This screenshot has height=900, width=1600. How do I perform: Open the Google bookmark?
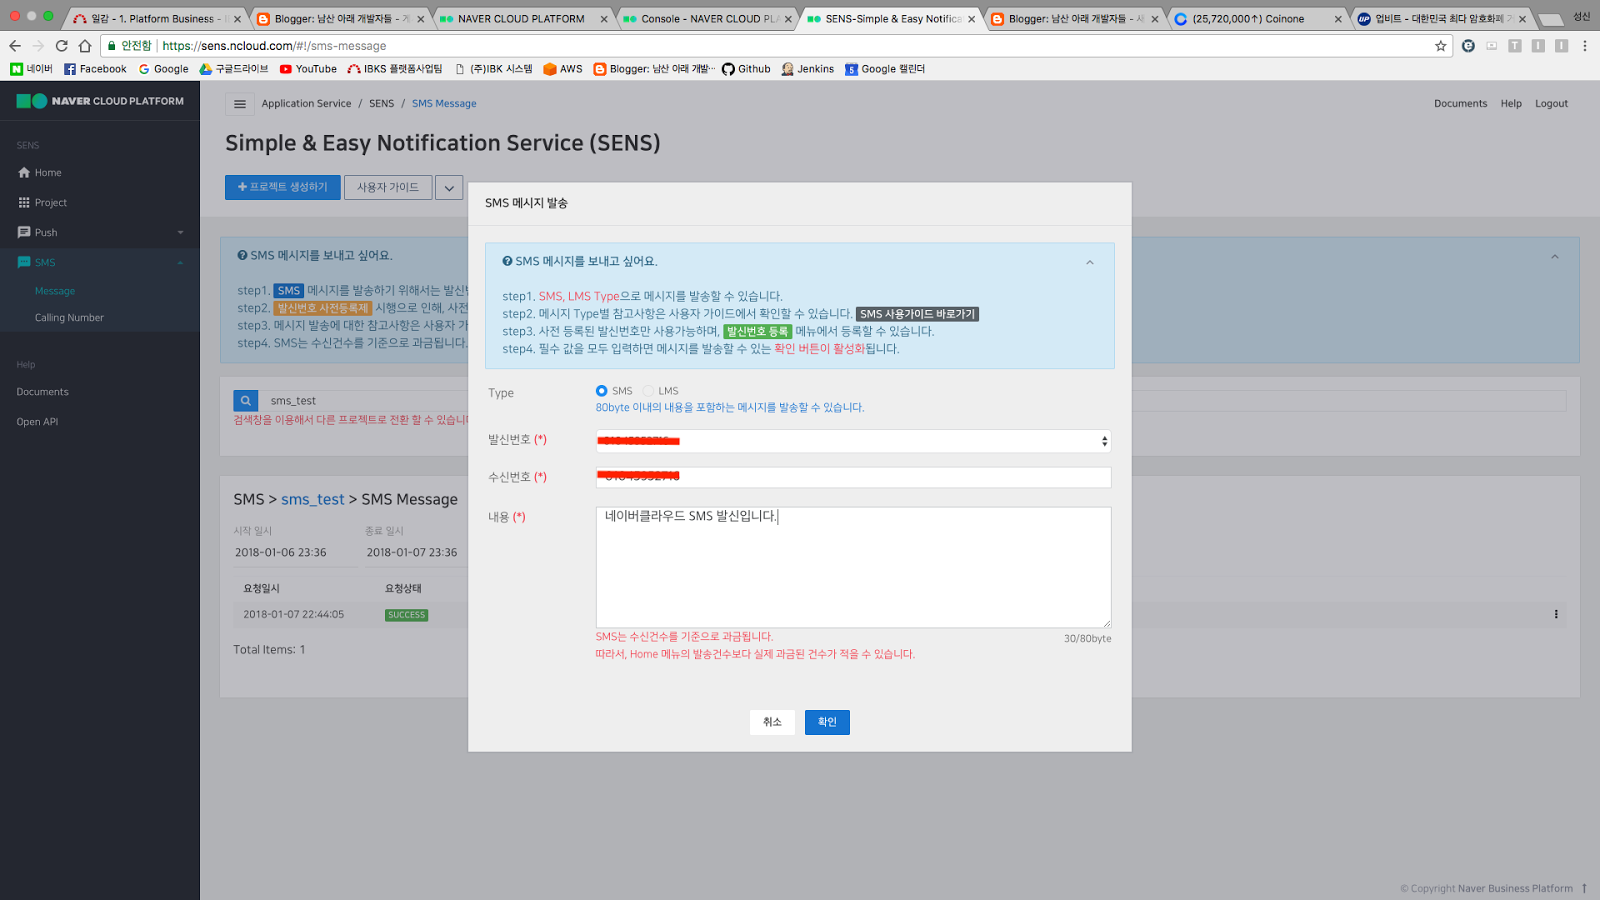tap(163, 69)
